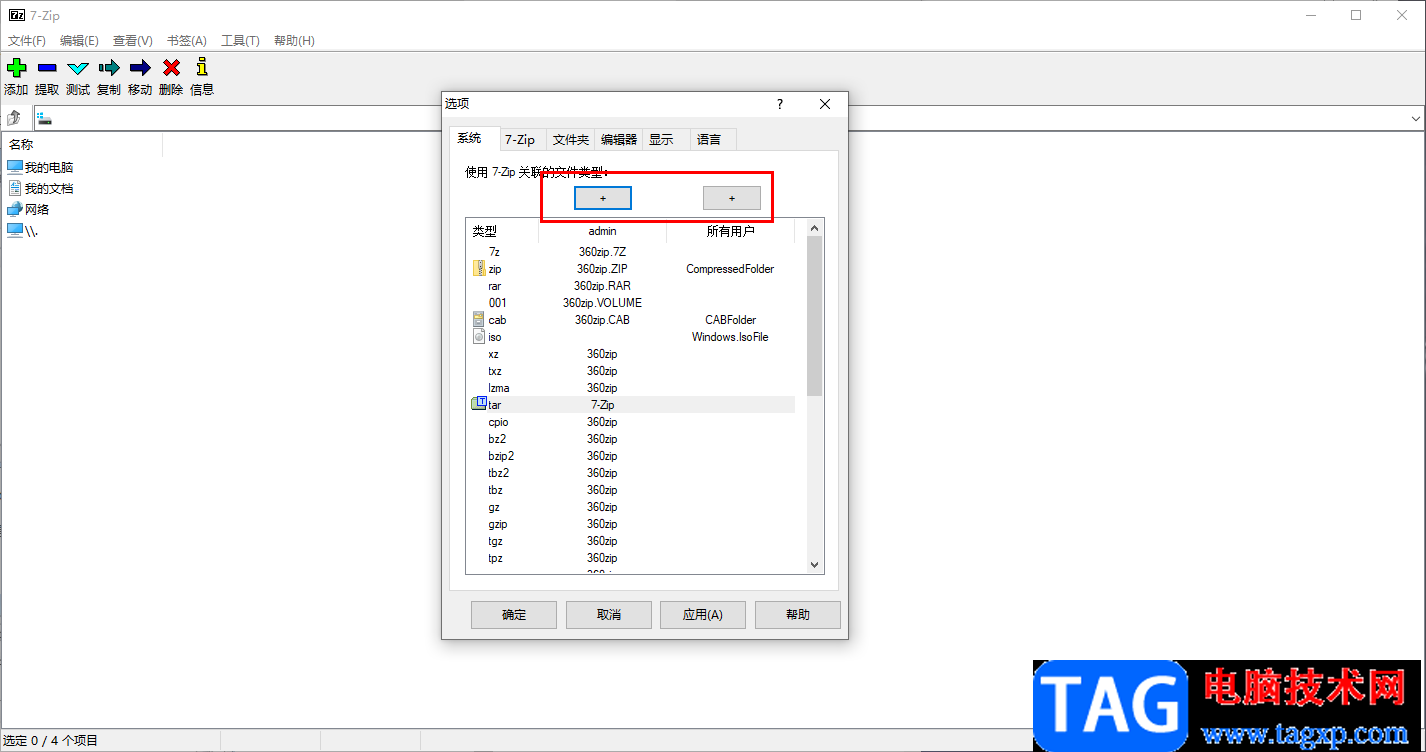Click the red Delete (删除) X icon

pos(171,68)
